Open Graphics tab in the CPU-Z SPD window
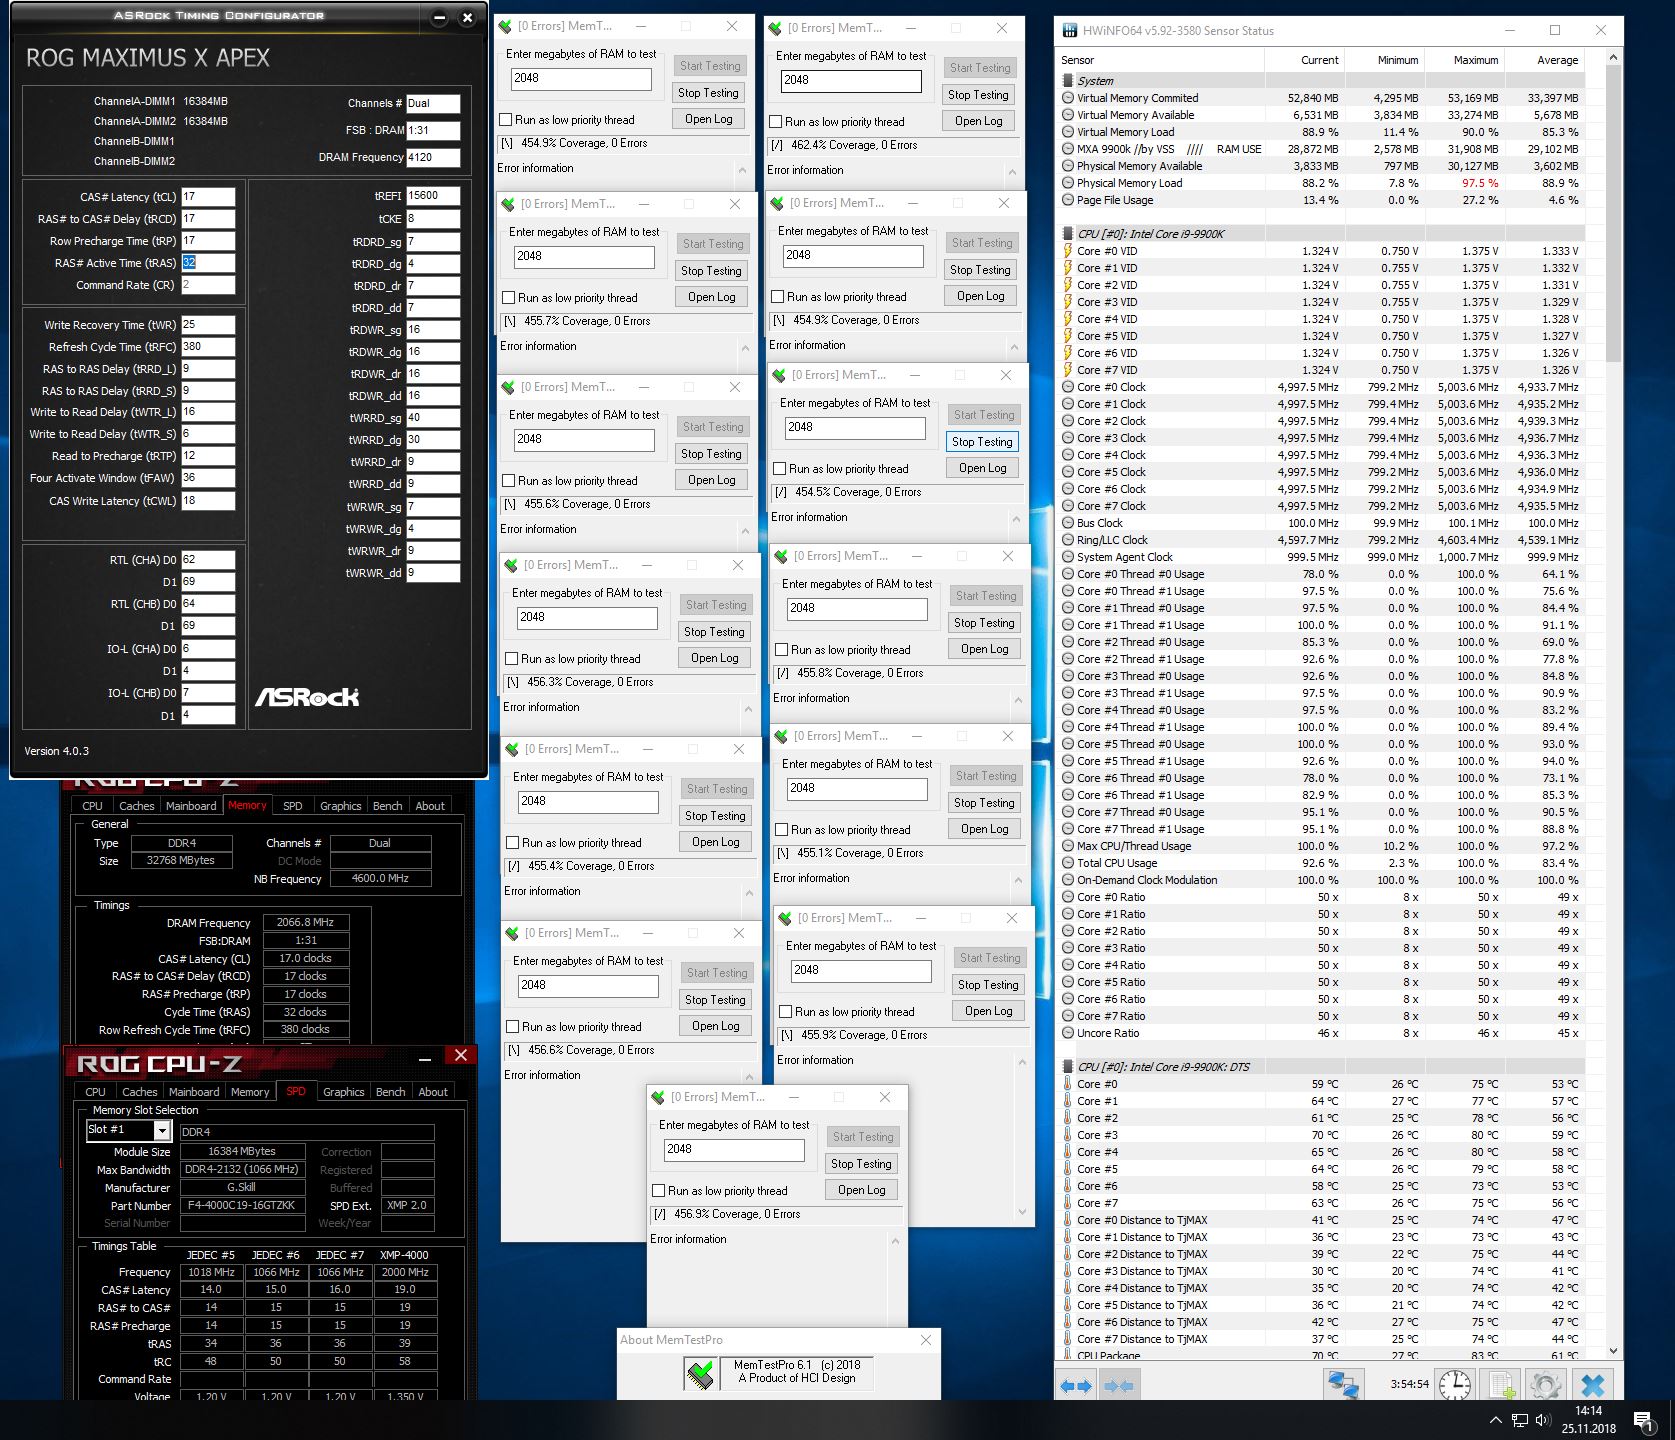This screenshot has height=1440, width=1675. click(x=344, y=1092)
